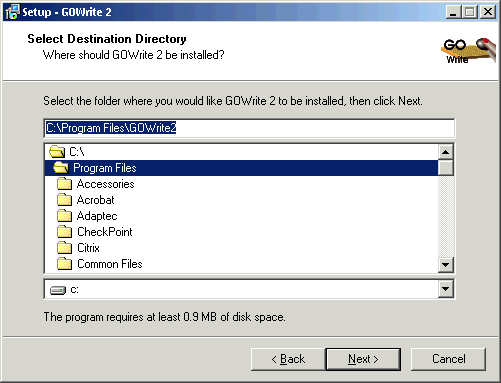Click the folder list scrollbar track below thumb
This screenshot has width=501, height=383.
point(446,216)
